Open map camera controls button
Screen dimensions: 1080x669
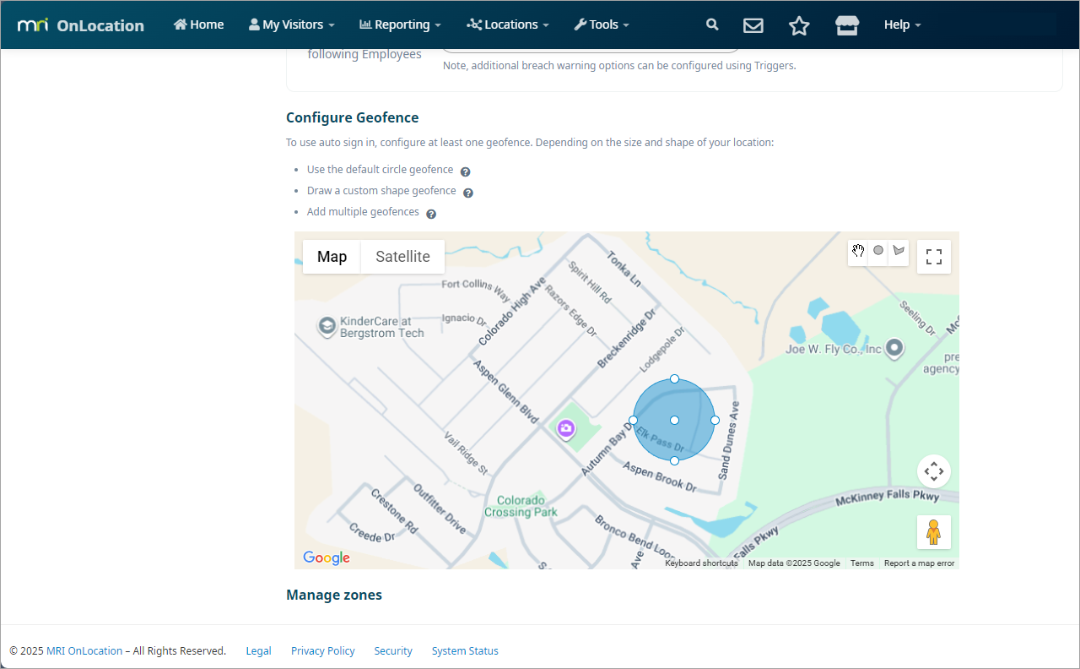pyautogui.click(x=933, y=471)
